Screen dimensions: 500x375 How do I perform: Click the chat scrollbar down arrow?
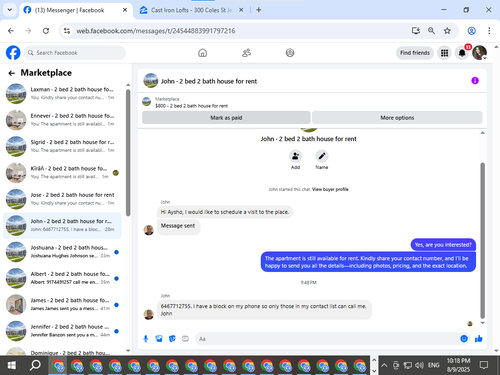[482, 323]
